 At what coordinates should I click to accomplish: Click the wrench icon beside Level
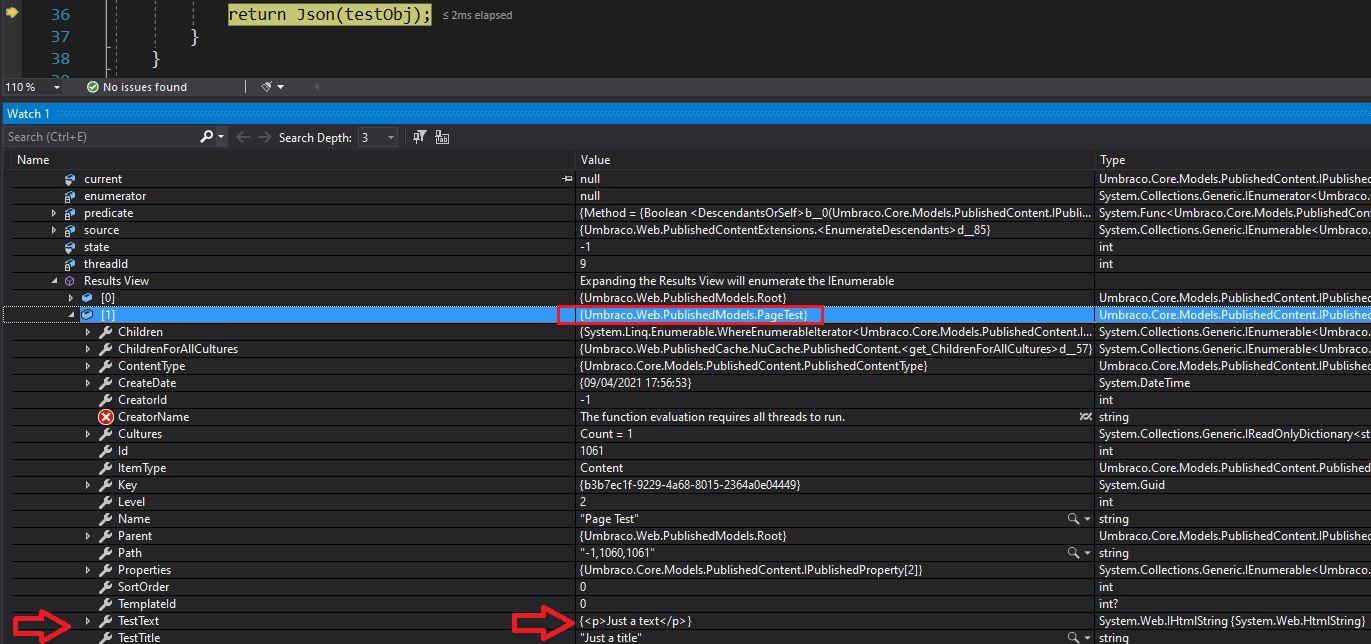coord(105,502)
